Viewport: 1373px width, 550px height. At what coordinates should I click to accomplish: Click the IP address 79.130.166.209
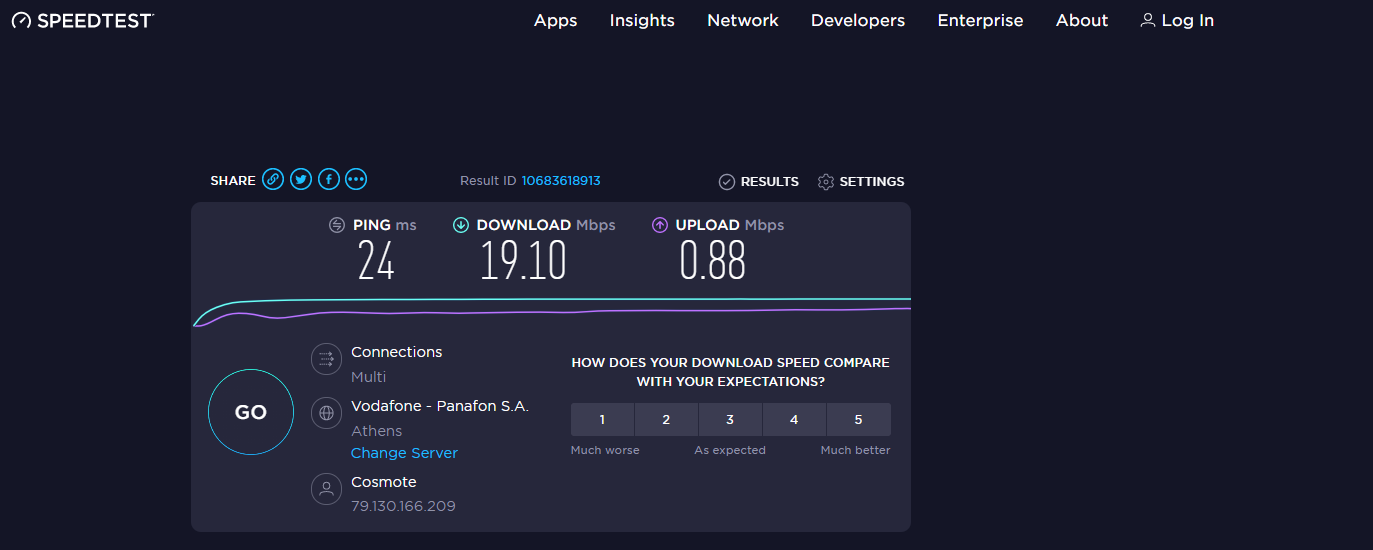403,506
